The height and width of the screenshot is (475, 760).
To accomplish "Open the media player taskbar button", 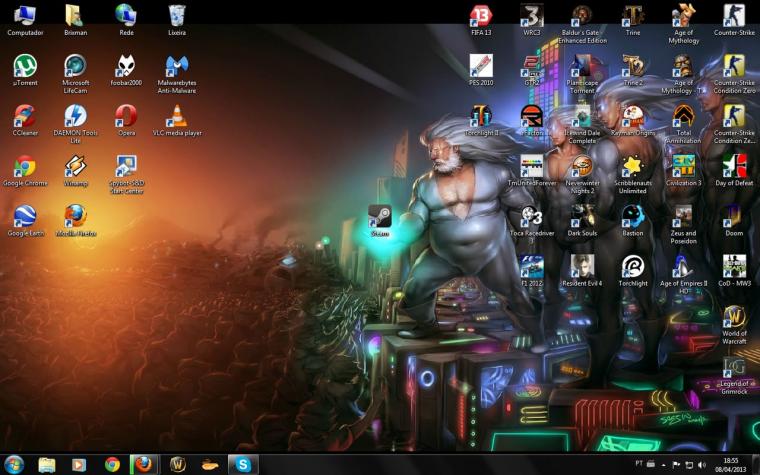I will [x=79, y=465].
